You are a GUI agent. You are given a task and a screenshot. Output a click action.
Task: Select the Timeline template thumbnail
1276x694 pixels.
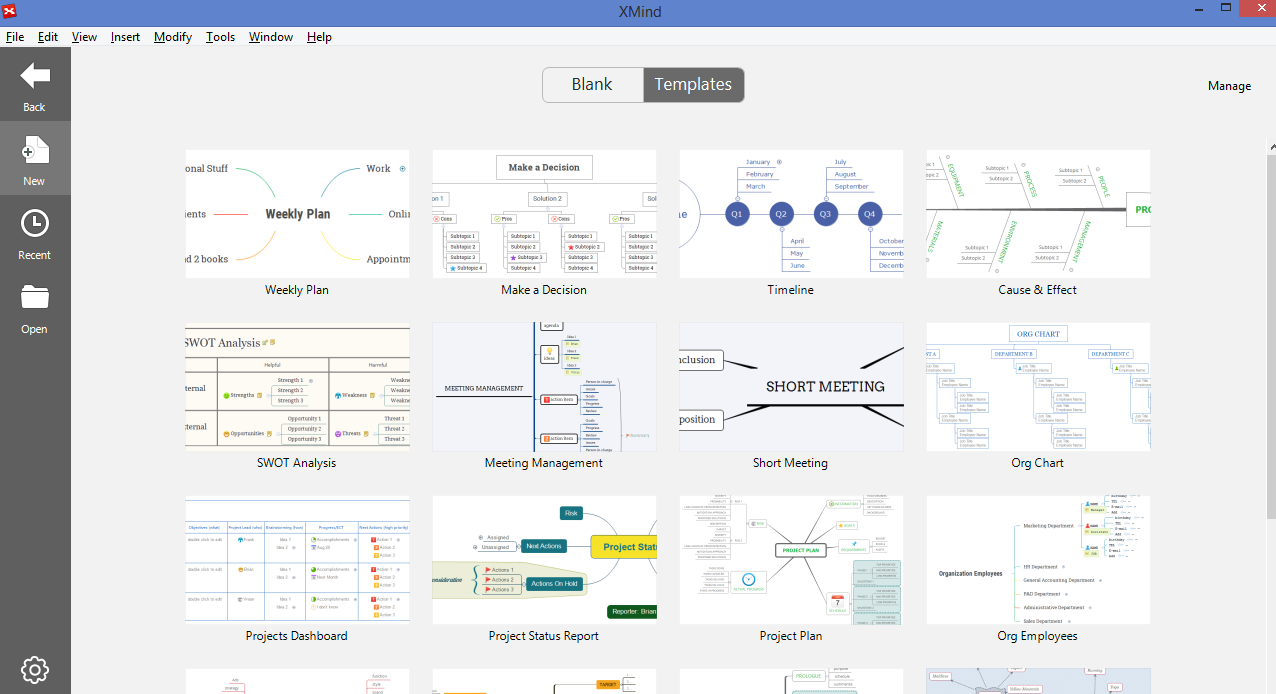tap(791, 214)
